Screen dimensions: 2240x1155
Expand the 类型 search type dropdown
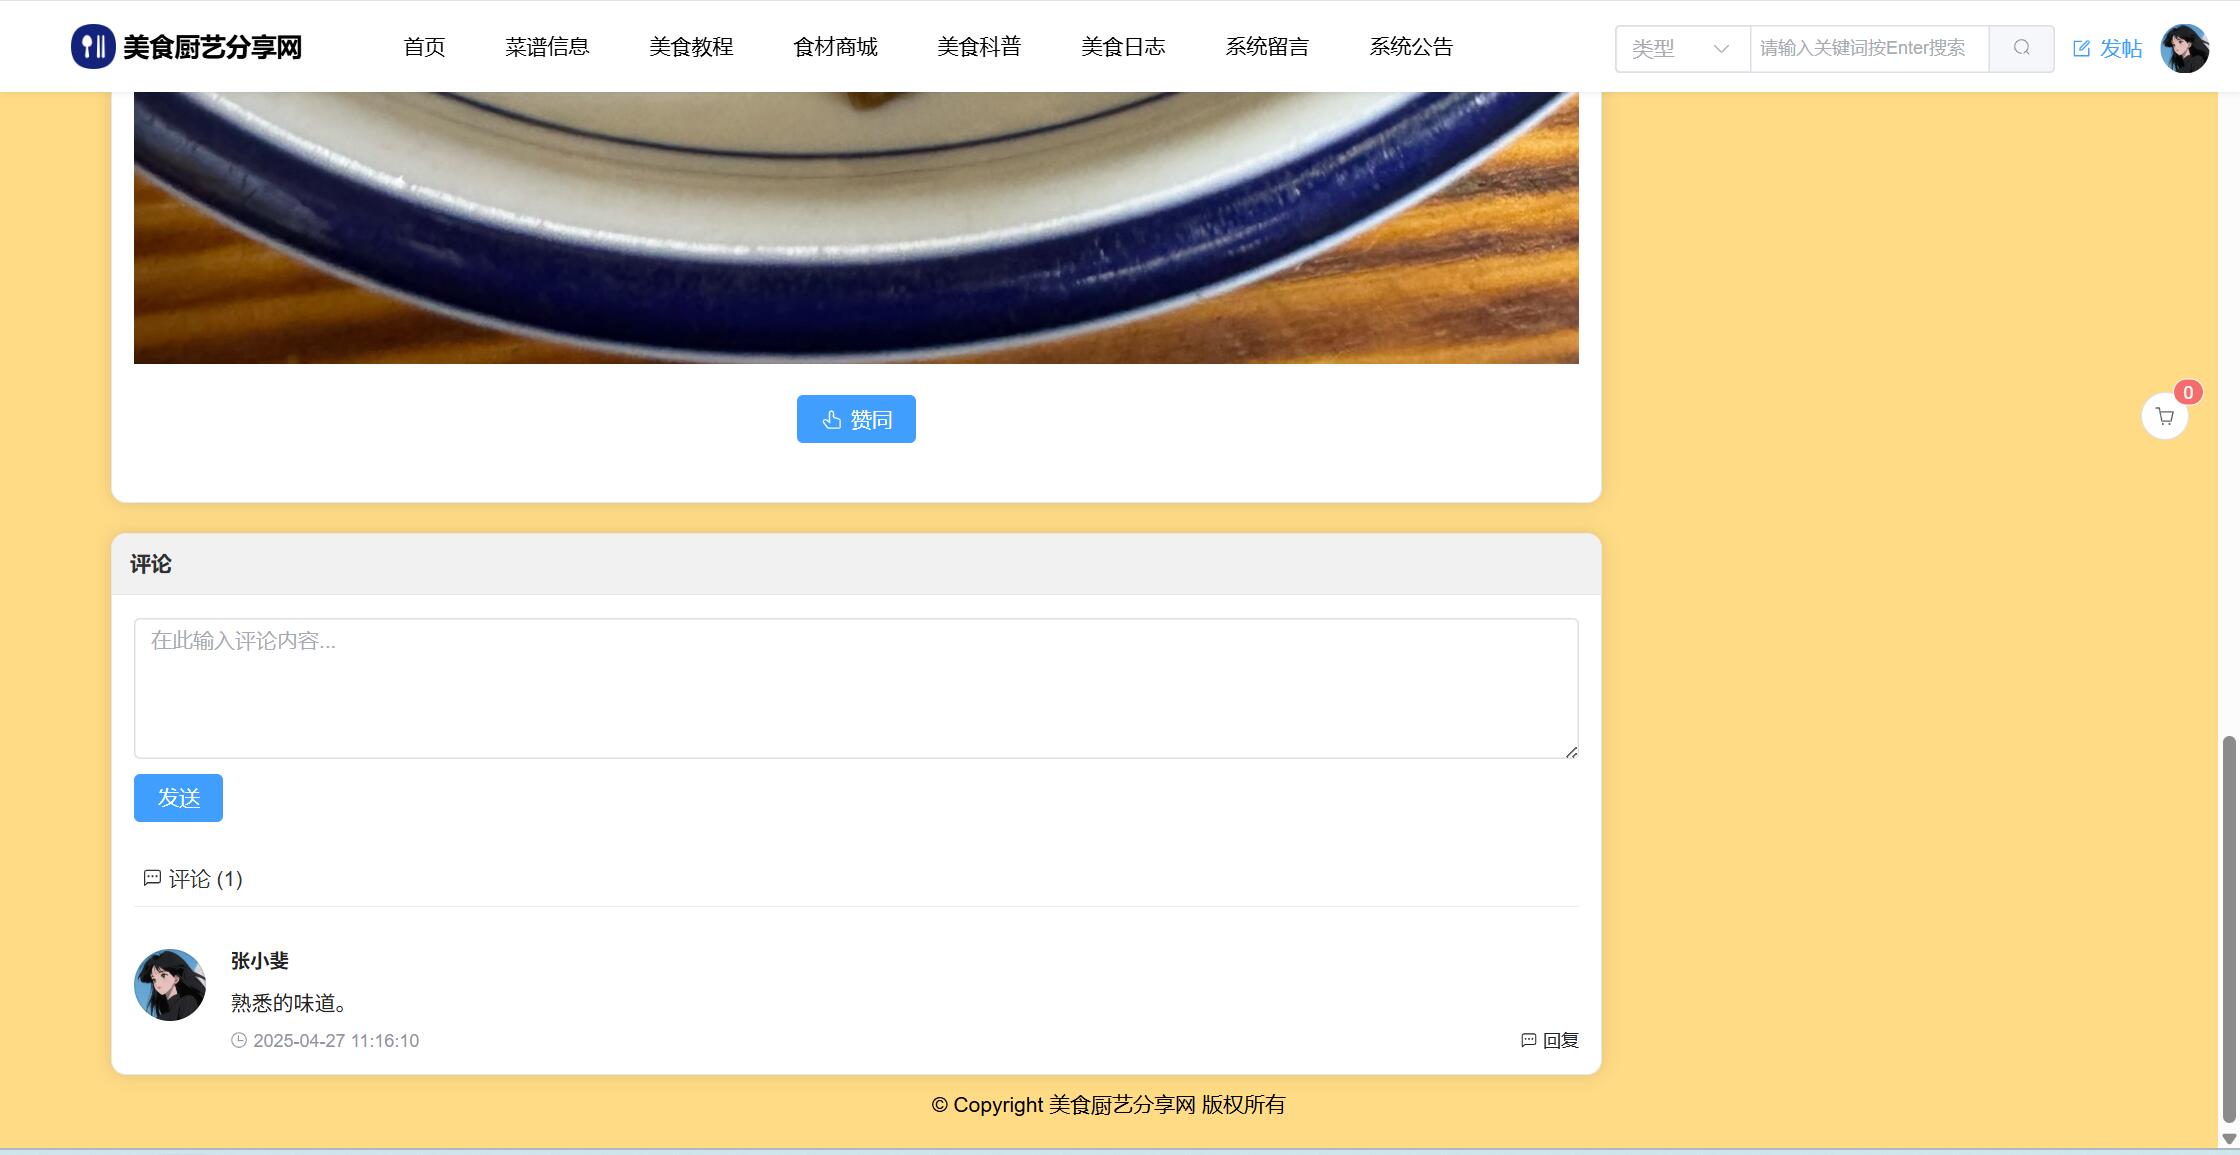coord(1682,48)
